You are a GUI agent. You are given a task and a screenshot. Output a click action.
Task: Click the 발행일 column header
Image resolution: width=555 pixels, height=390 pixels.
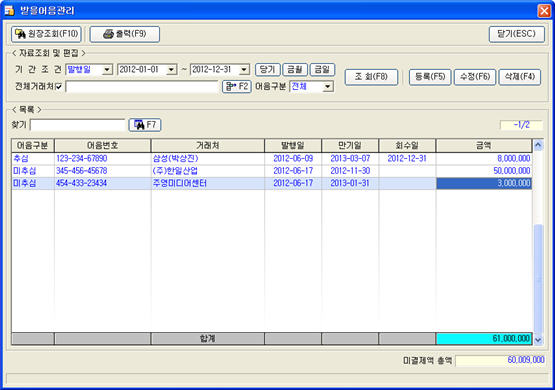(293, 145)
